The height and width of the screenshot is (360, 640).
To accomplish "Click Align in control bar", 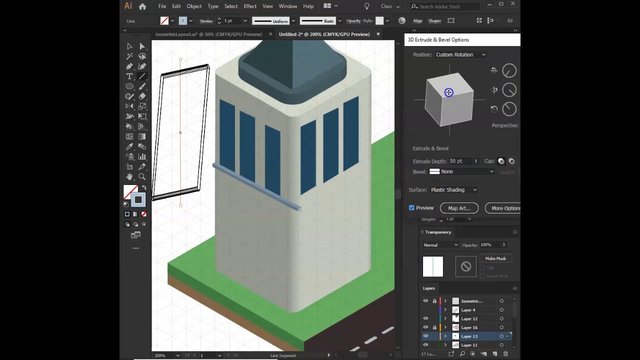I will (417, 21).
